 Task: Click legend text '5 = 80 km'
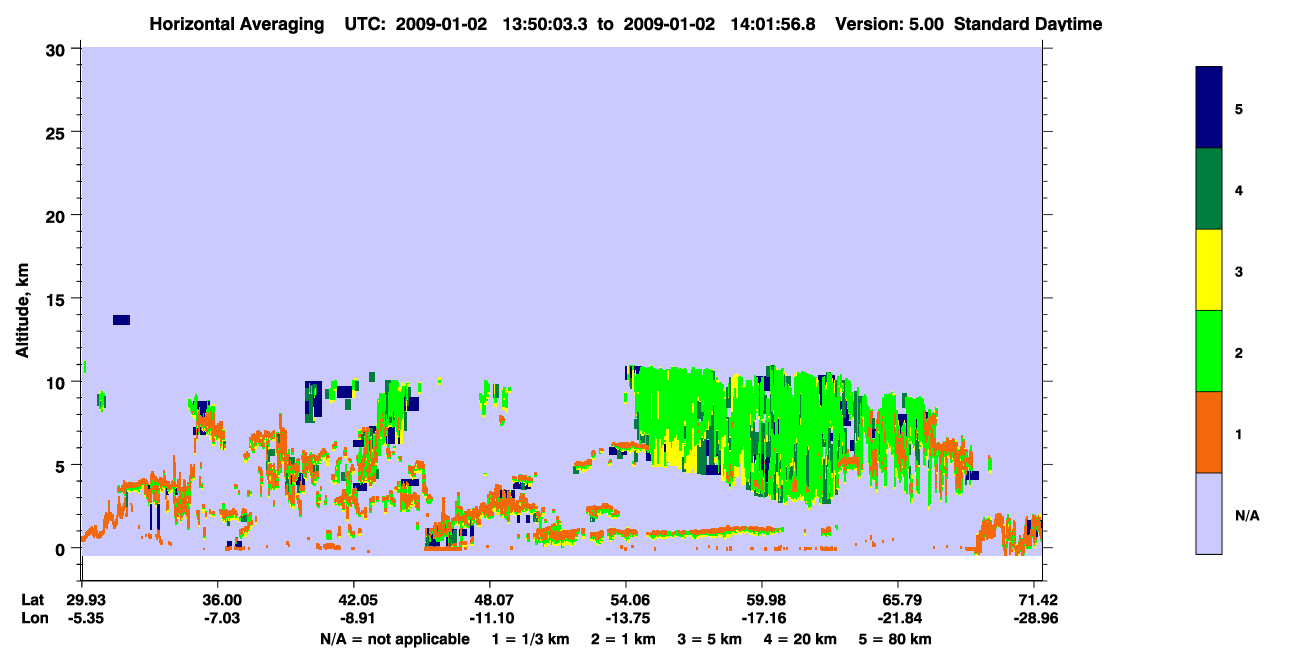pyautogui.click(x=895, y=639)
